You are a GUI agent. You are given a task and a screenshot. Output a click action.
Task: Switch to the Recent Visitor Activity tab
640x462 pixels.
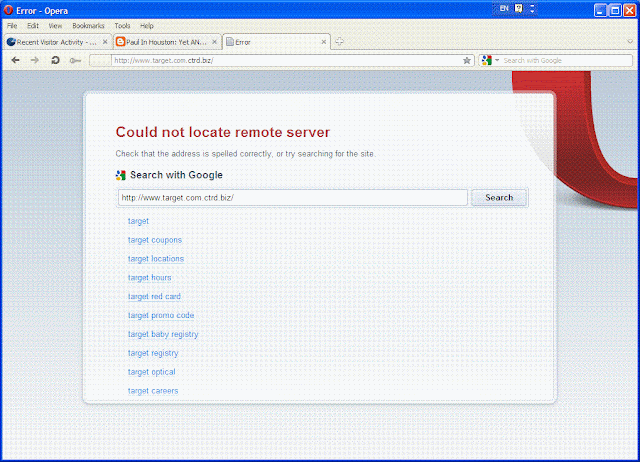click(x=57, y=42)
